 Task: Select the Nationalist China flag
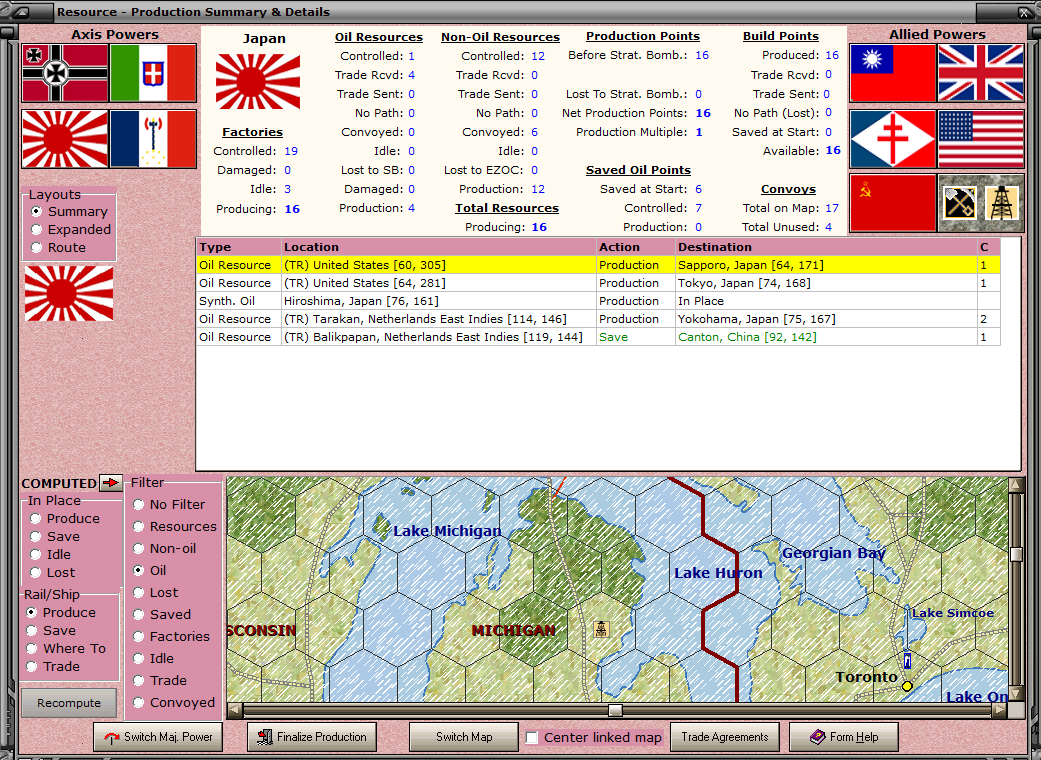point(892,73)
